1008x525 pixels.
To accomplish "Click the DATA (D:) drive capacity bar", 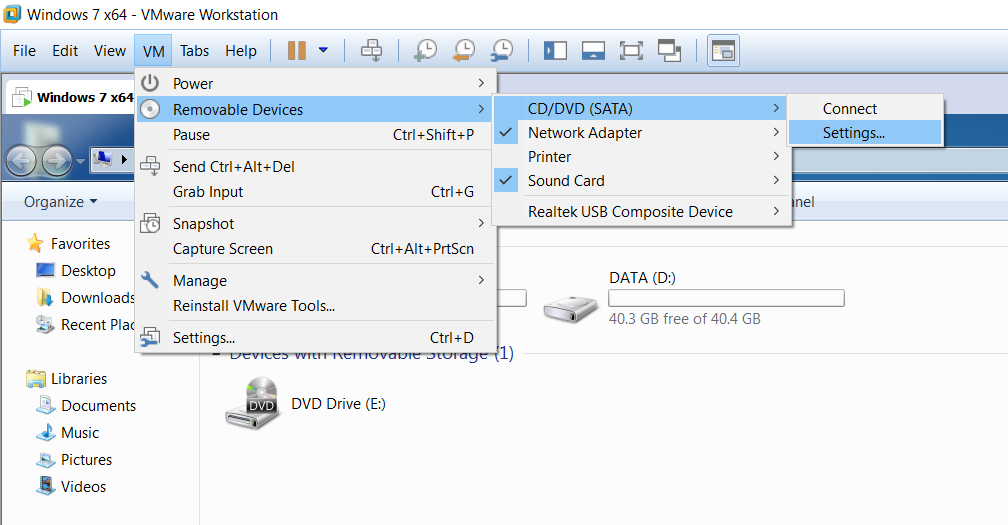I will [x=726, y=298].
